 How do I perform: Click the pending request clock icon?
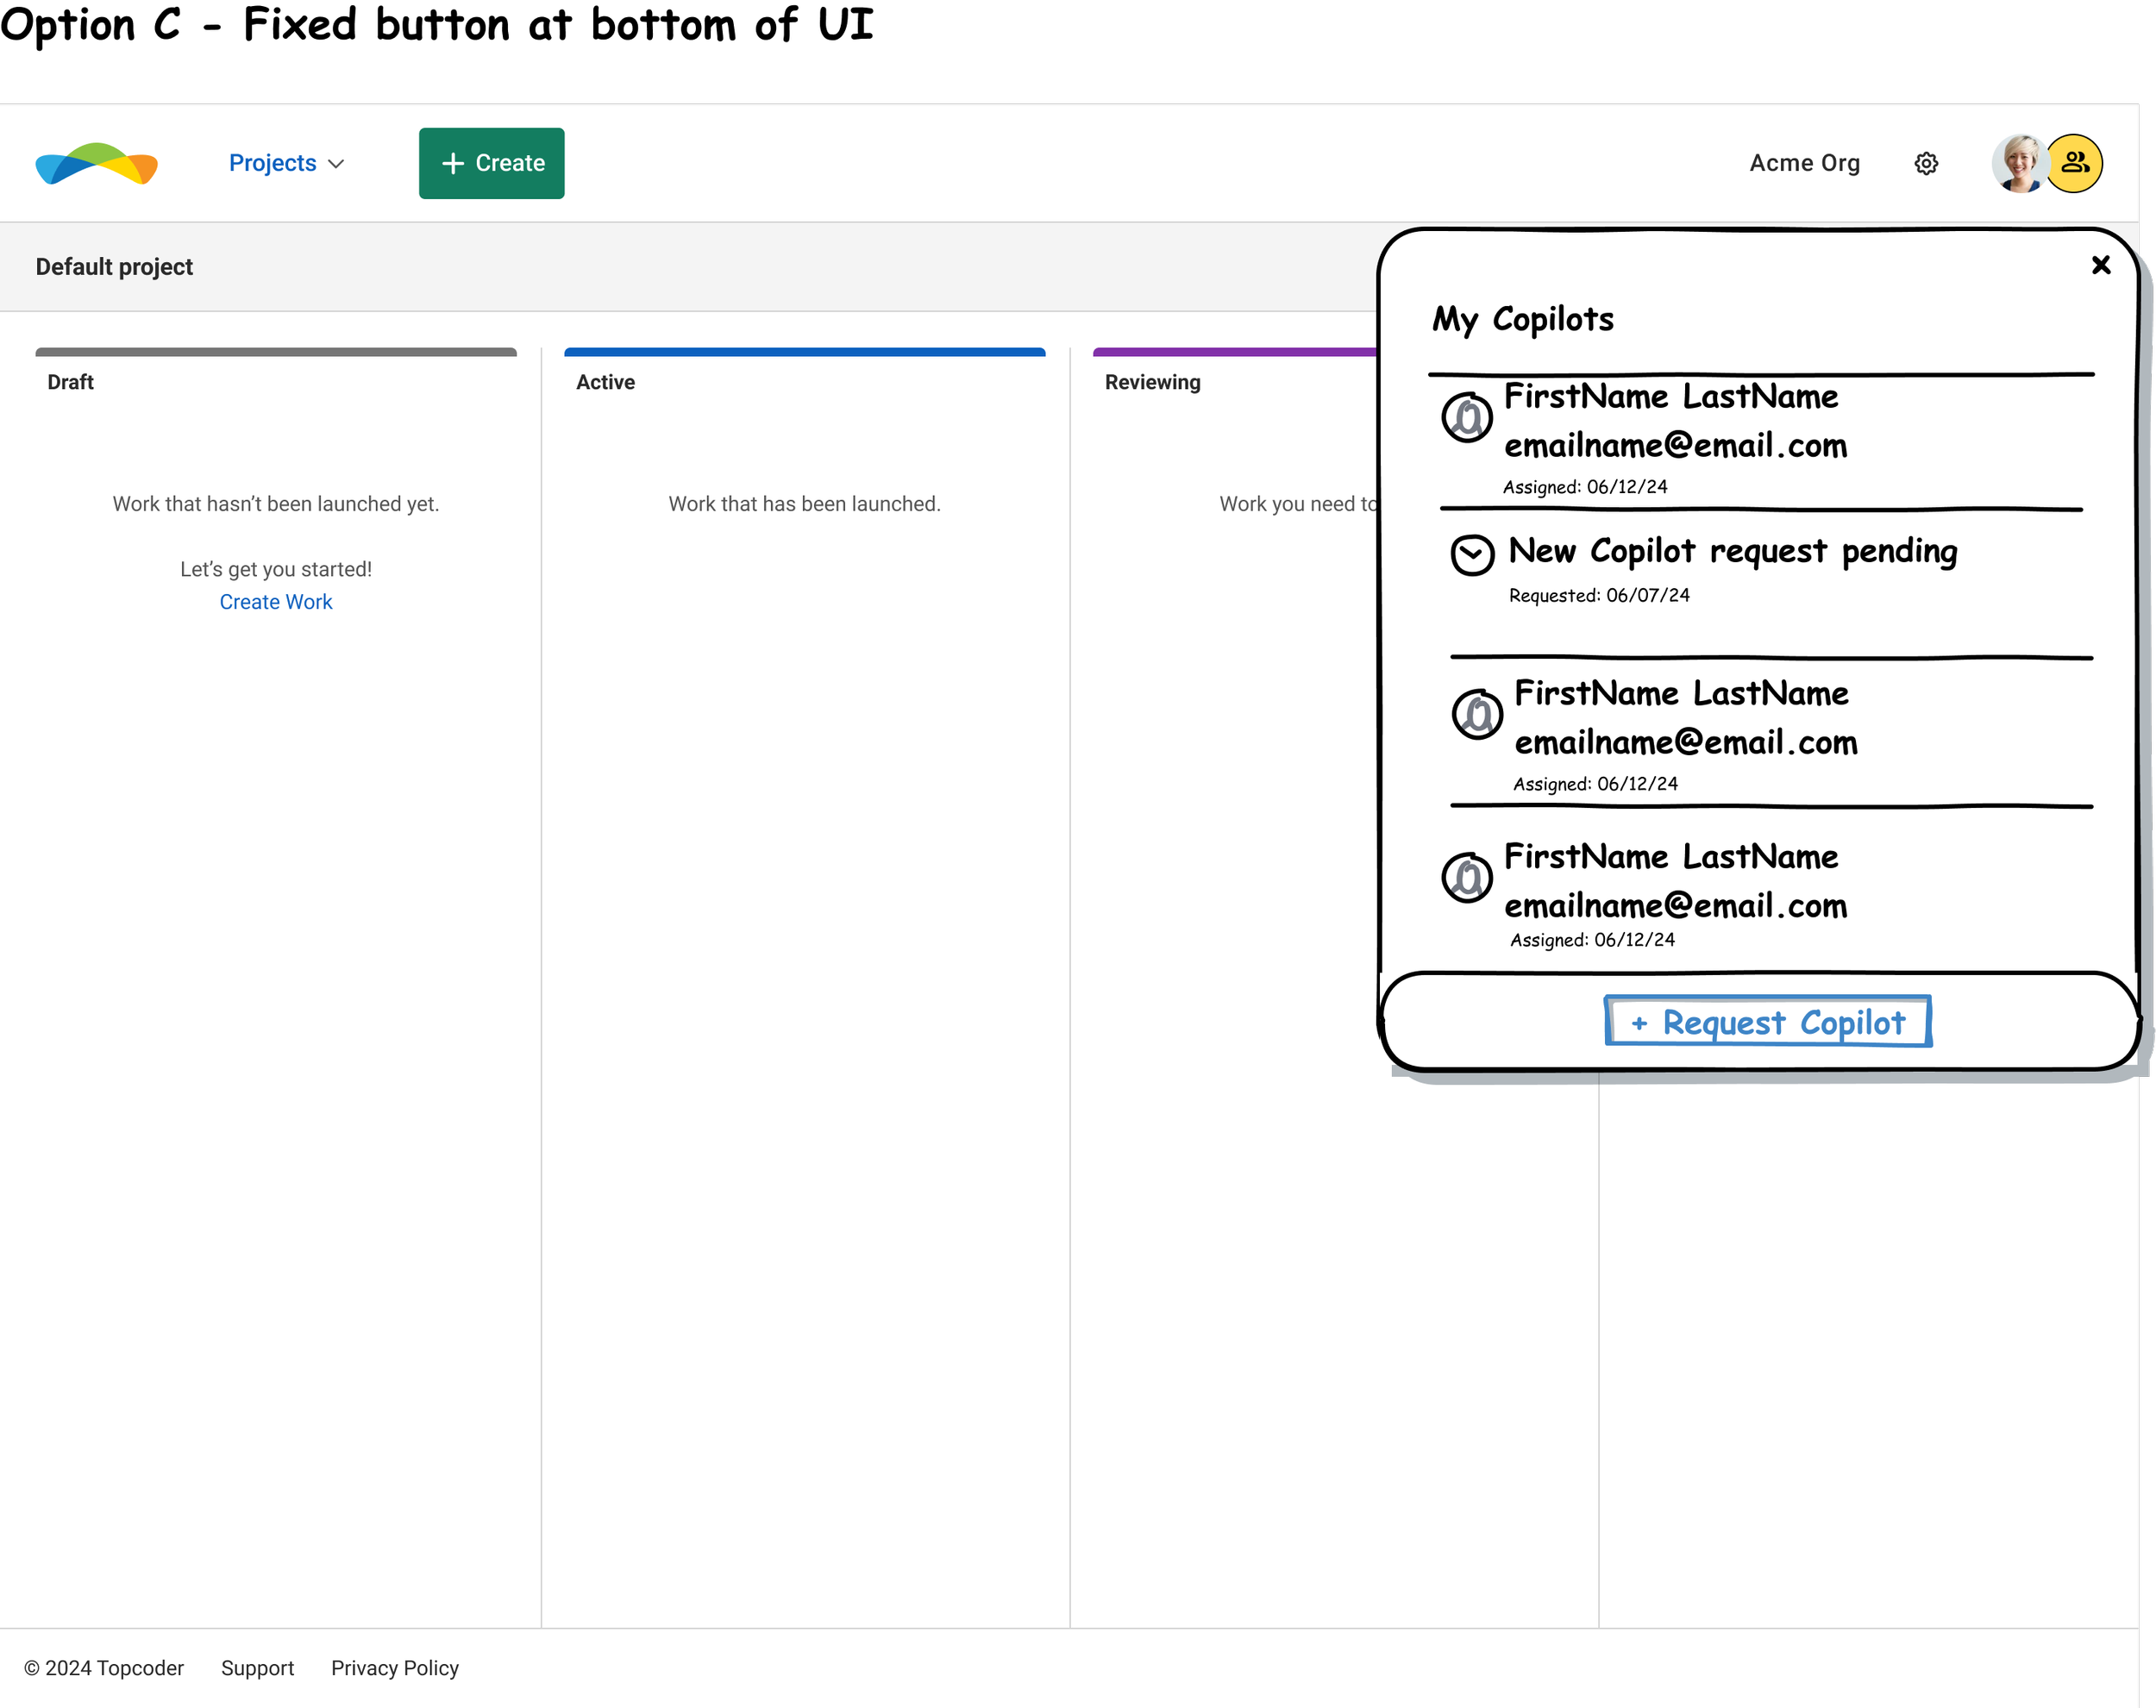pos(1472,554)
